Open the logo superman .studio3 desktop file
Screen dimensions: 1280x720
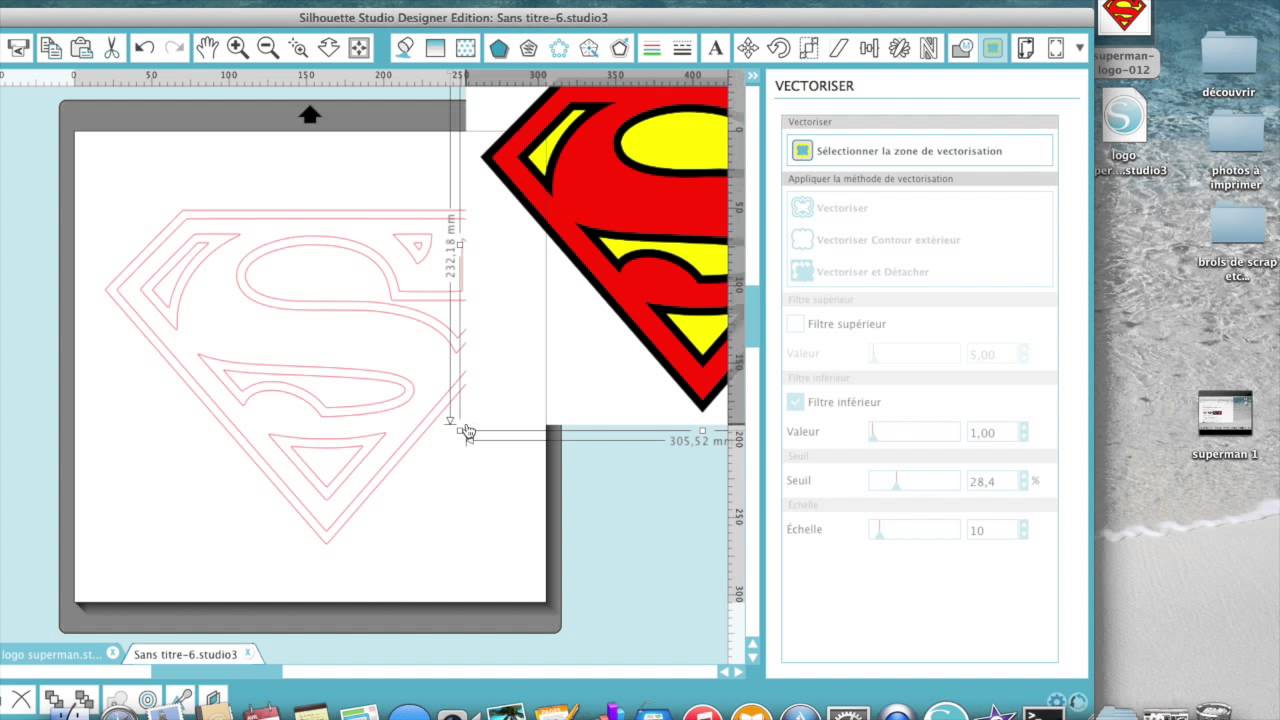point(1124,132)
